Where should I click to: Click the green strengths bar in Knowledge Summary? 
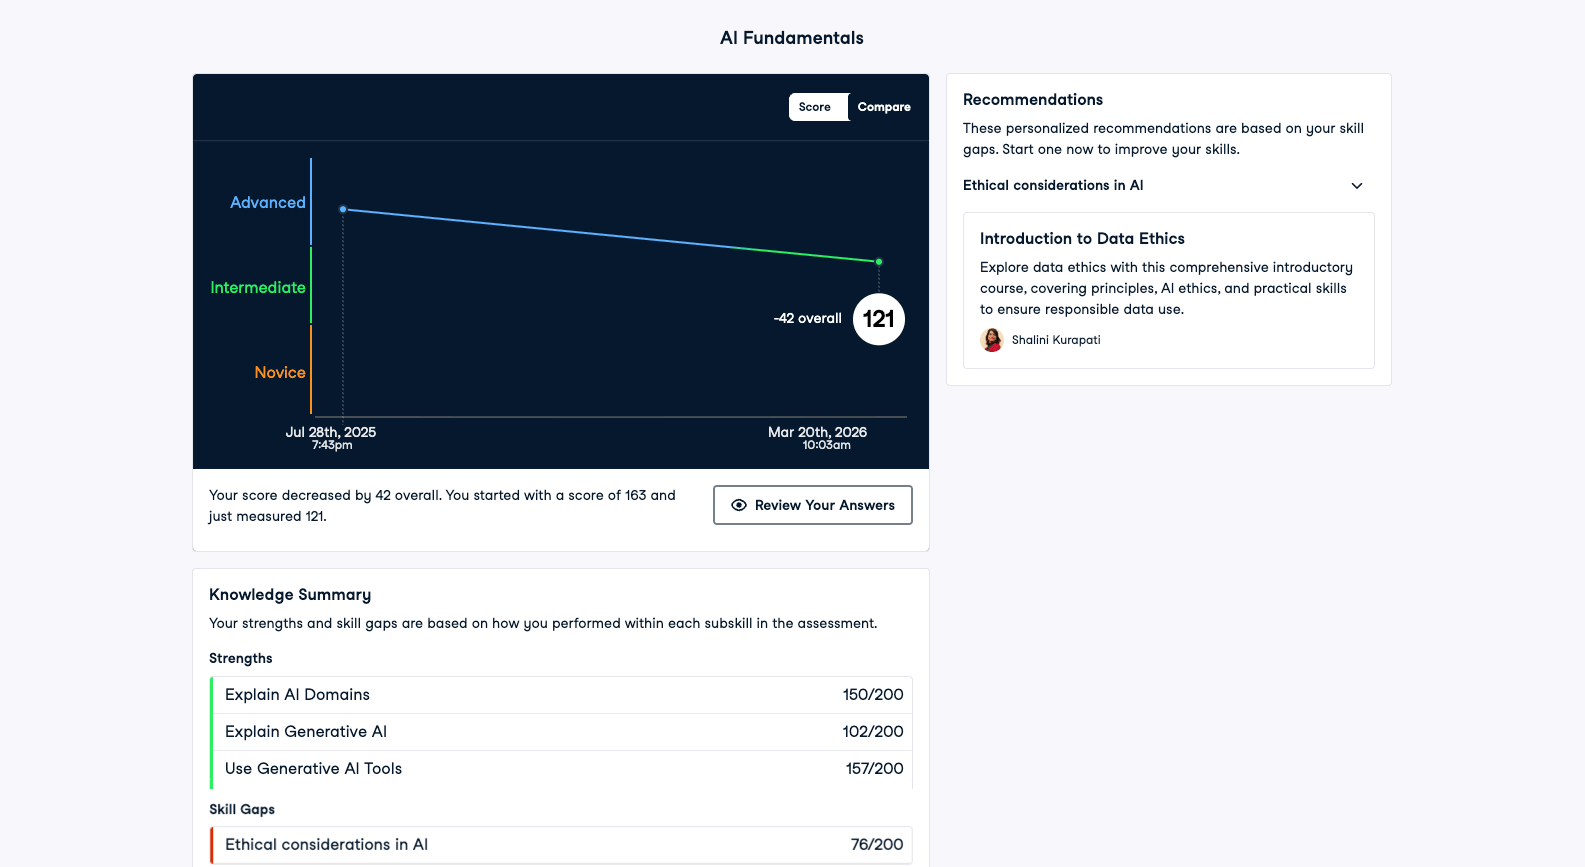pyautogui.click(x=212, y=731)
